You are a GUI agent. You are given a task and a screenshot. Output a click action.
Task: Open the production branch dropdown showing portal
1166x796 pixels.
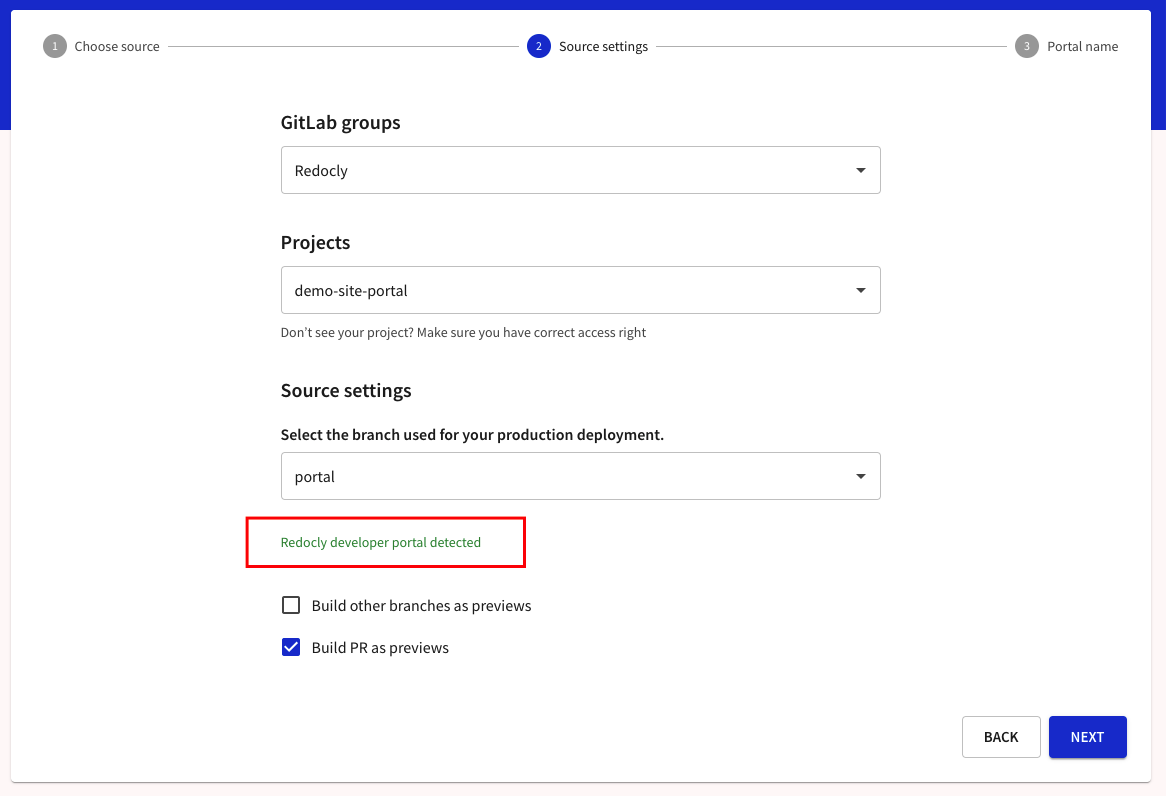click(x=580, y=476)
